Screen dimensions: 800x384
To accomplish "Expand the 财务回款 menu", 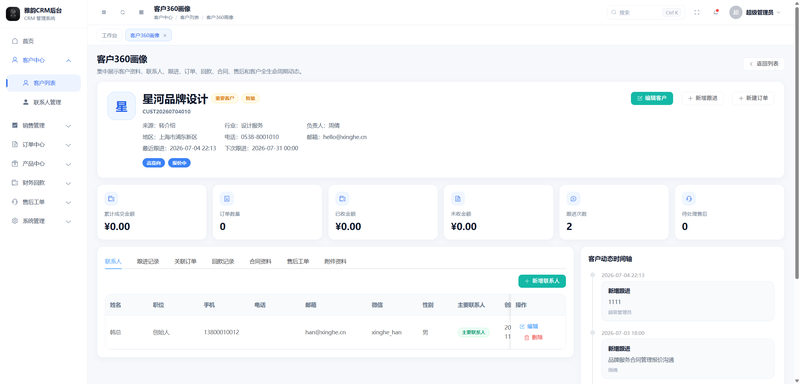I will 43,183.
